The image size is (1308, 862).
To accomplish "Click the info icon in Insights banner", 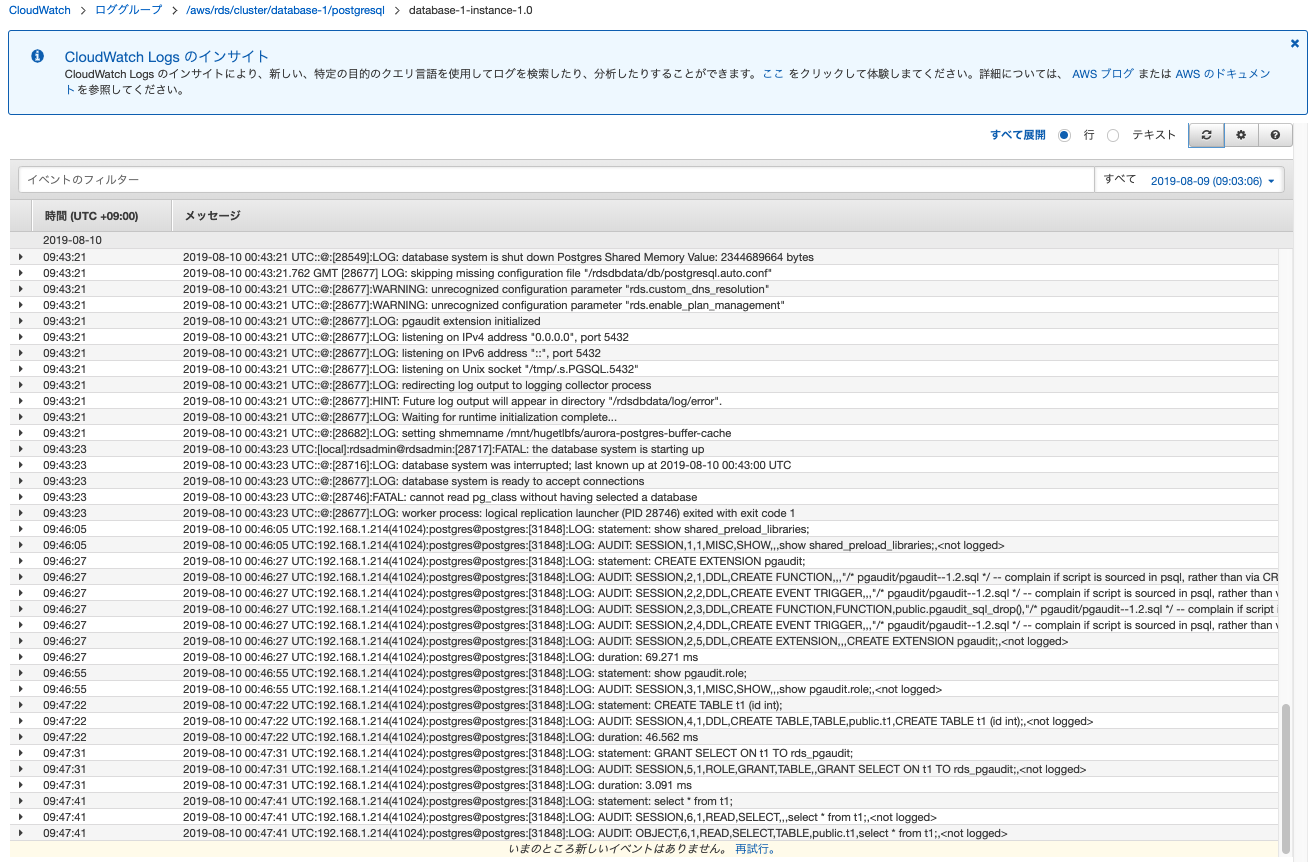I will 37,56.
